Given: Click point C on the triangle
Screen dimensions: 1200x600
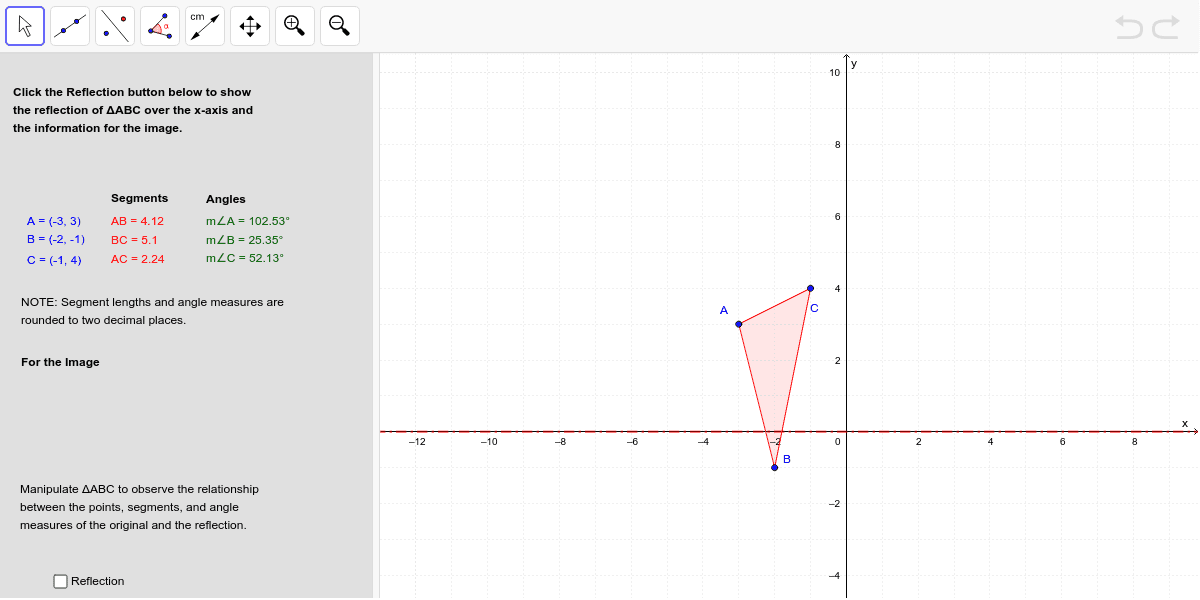Looking at the screenshot, I should 810,288.
